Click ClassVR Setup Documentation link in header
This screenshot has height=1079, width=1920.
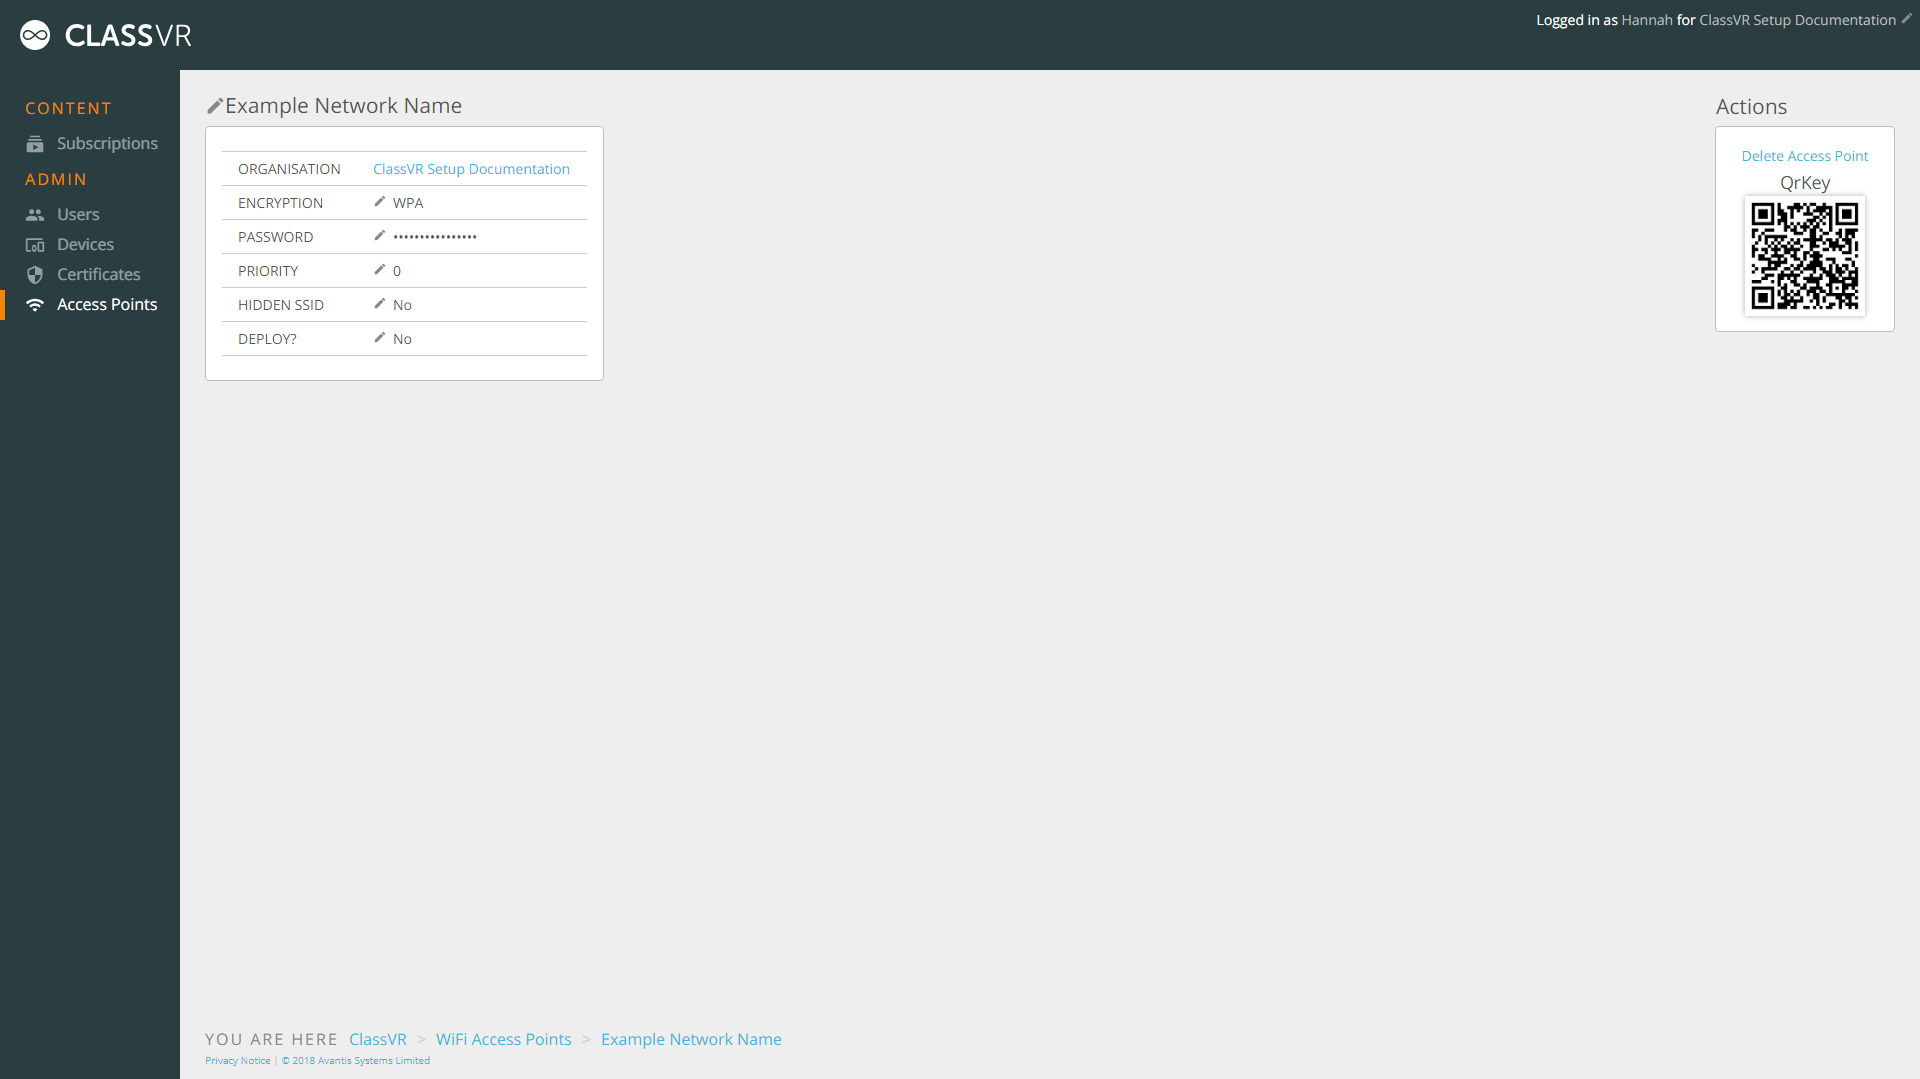(1797, 20)
